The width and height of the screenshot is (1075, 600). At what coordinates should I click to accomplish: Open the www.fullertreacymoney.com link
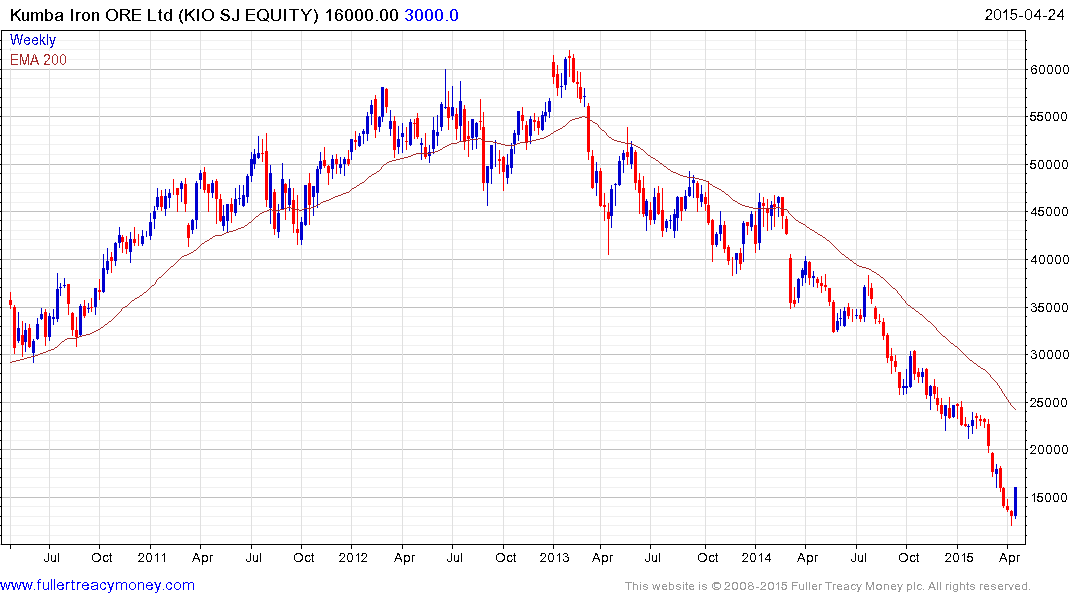point(97,585)
